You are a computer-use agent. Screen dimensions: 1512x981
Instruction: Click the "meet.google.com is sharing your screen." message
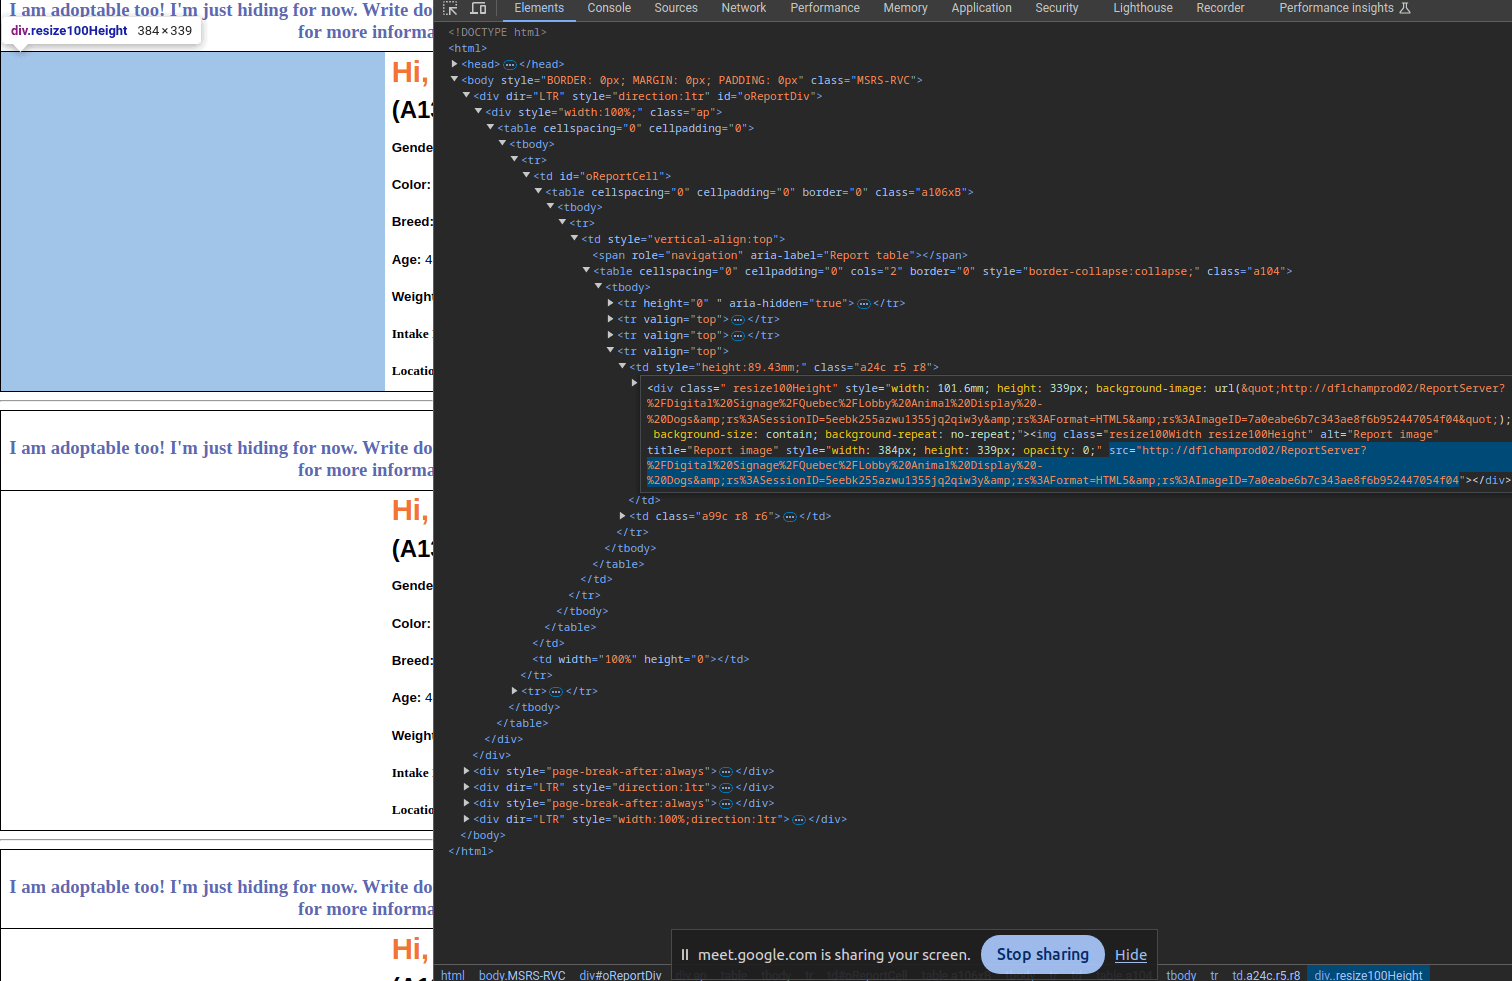coord(834,955)
